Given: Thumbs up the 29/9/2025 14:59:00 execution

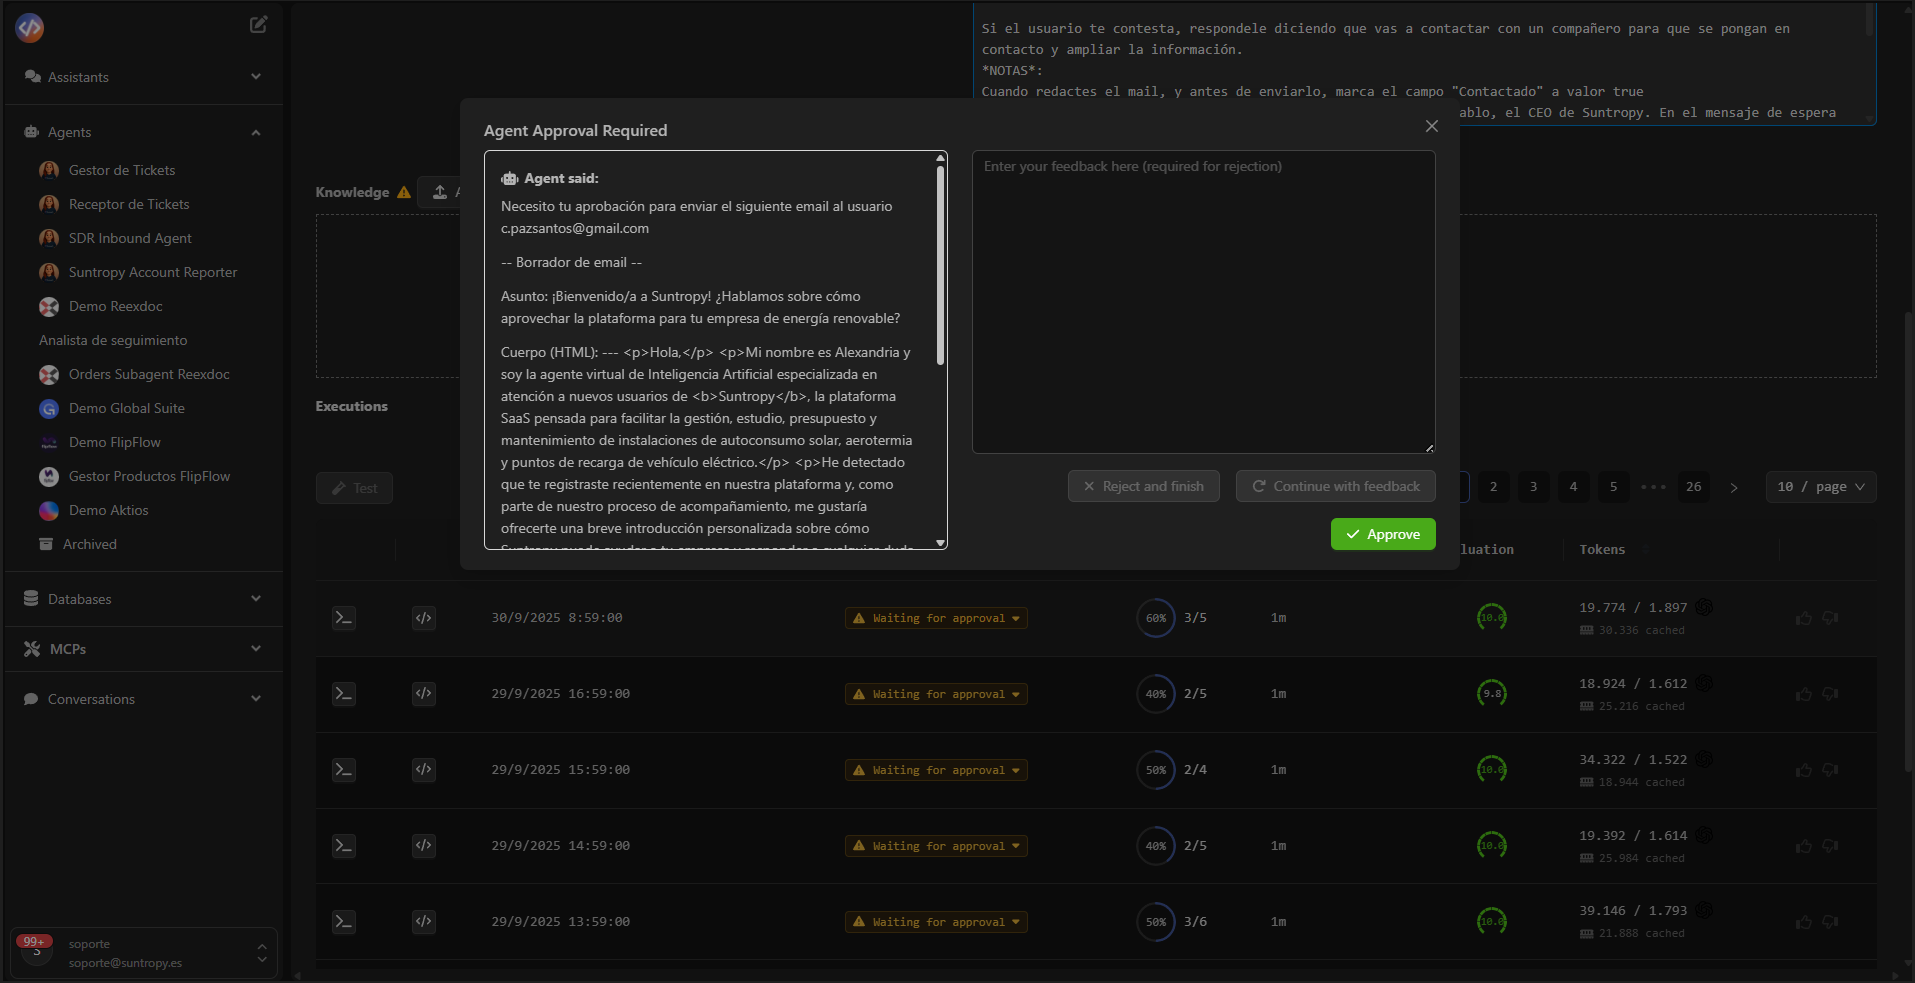Looking at the screenshot, I should click(1804, 846).
